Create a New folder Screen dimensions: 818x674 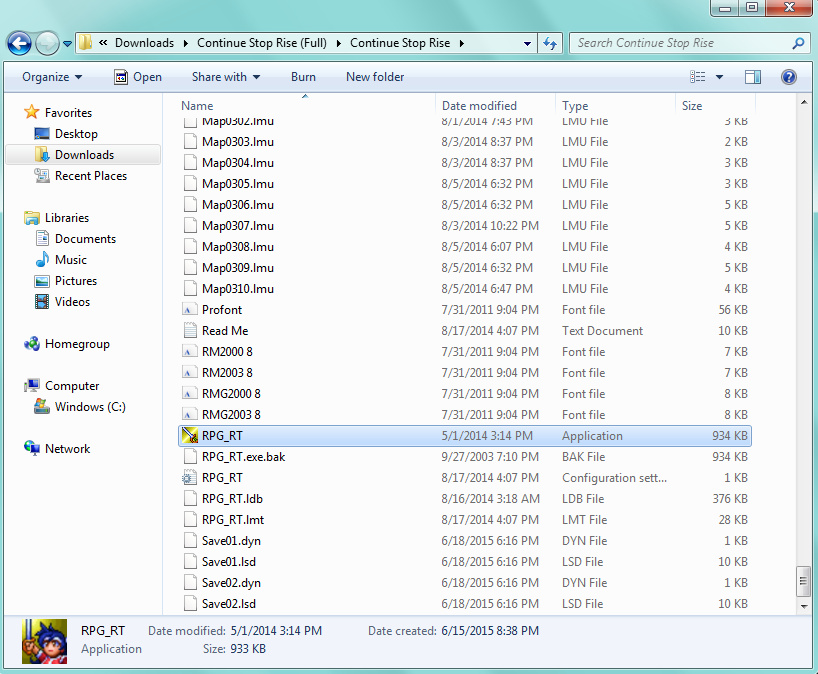(375, 77)
